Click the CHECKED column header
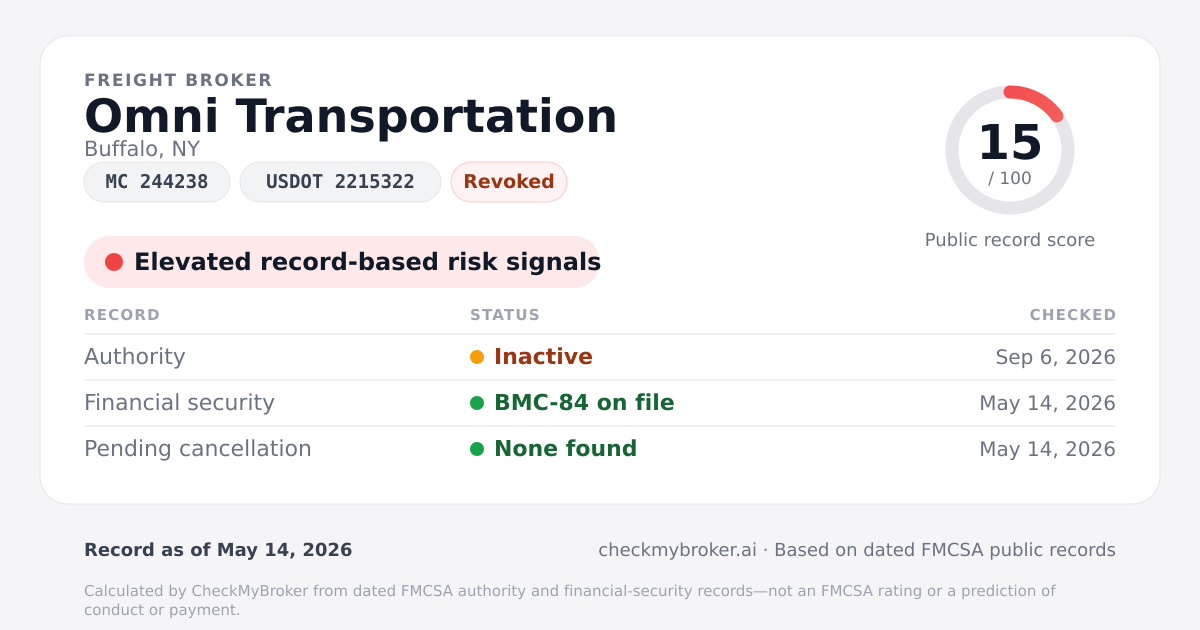1200x630 pixels. [x=1073, y=315]
